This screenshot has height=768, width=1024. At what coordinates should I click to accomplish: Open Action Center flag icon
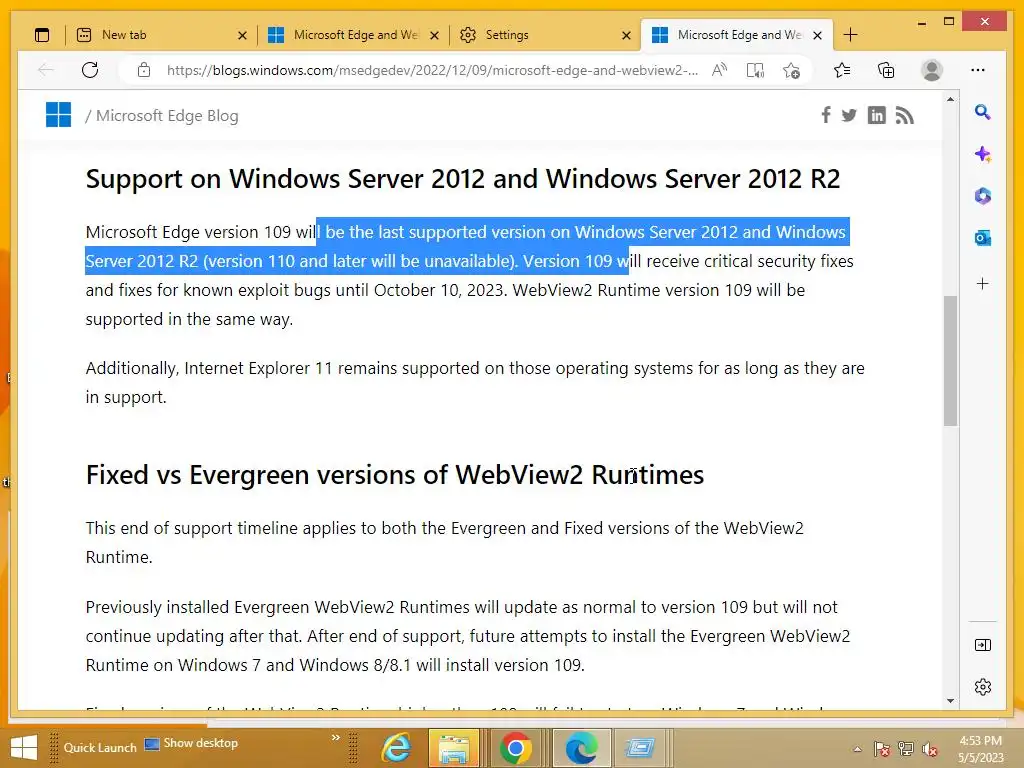[x=882, y=749]
